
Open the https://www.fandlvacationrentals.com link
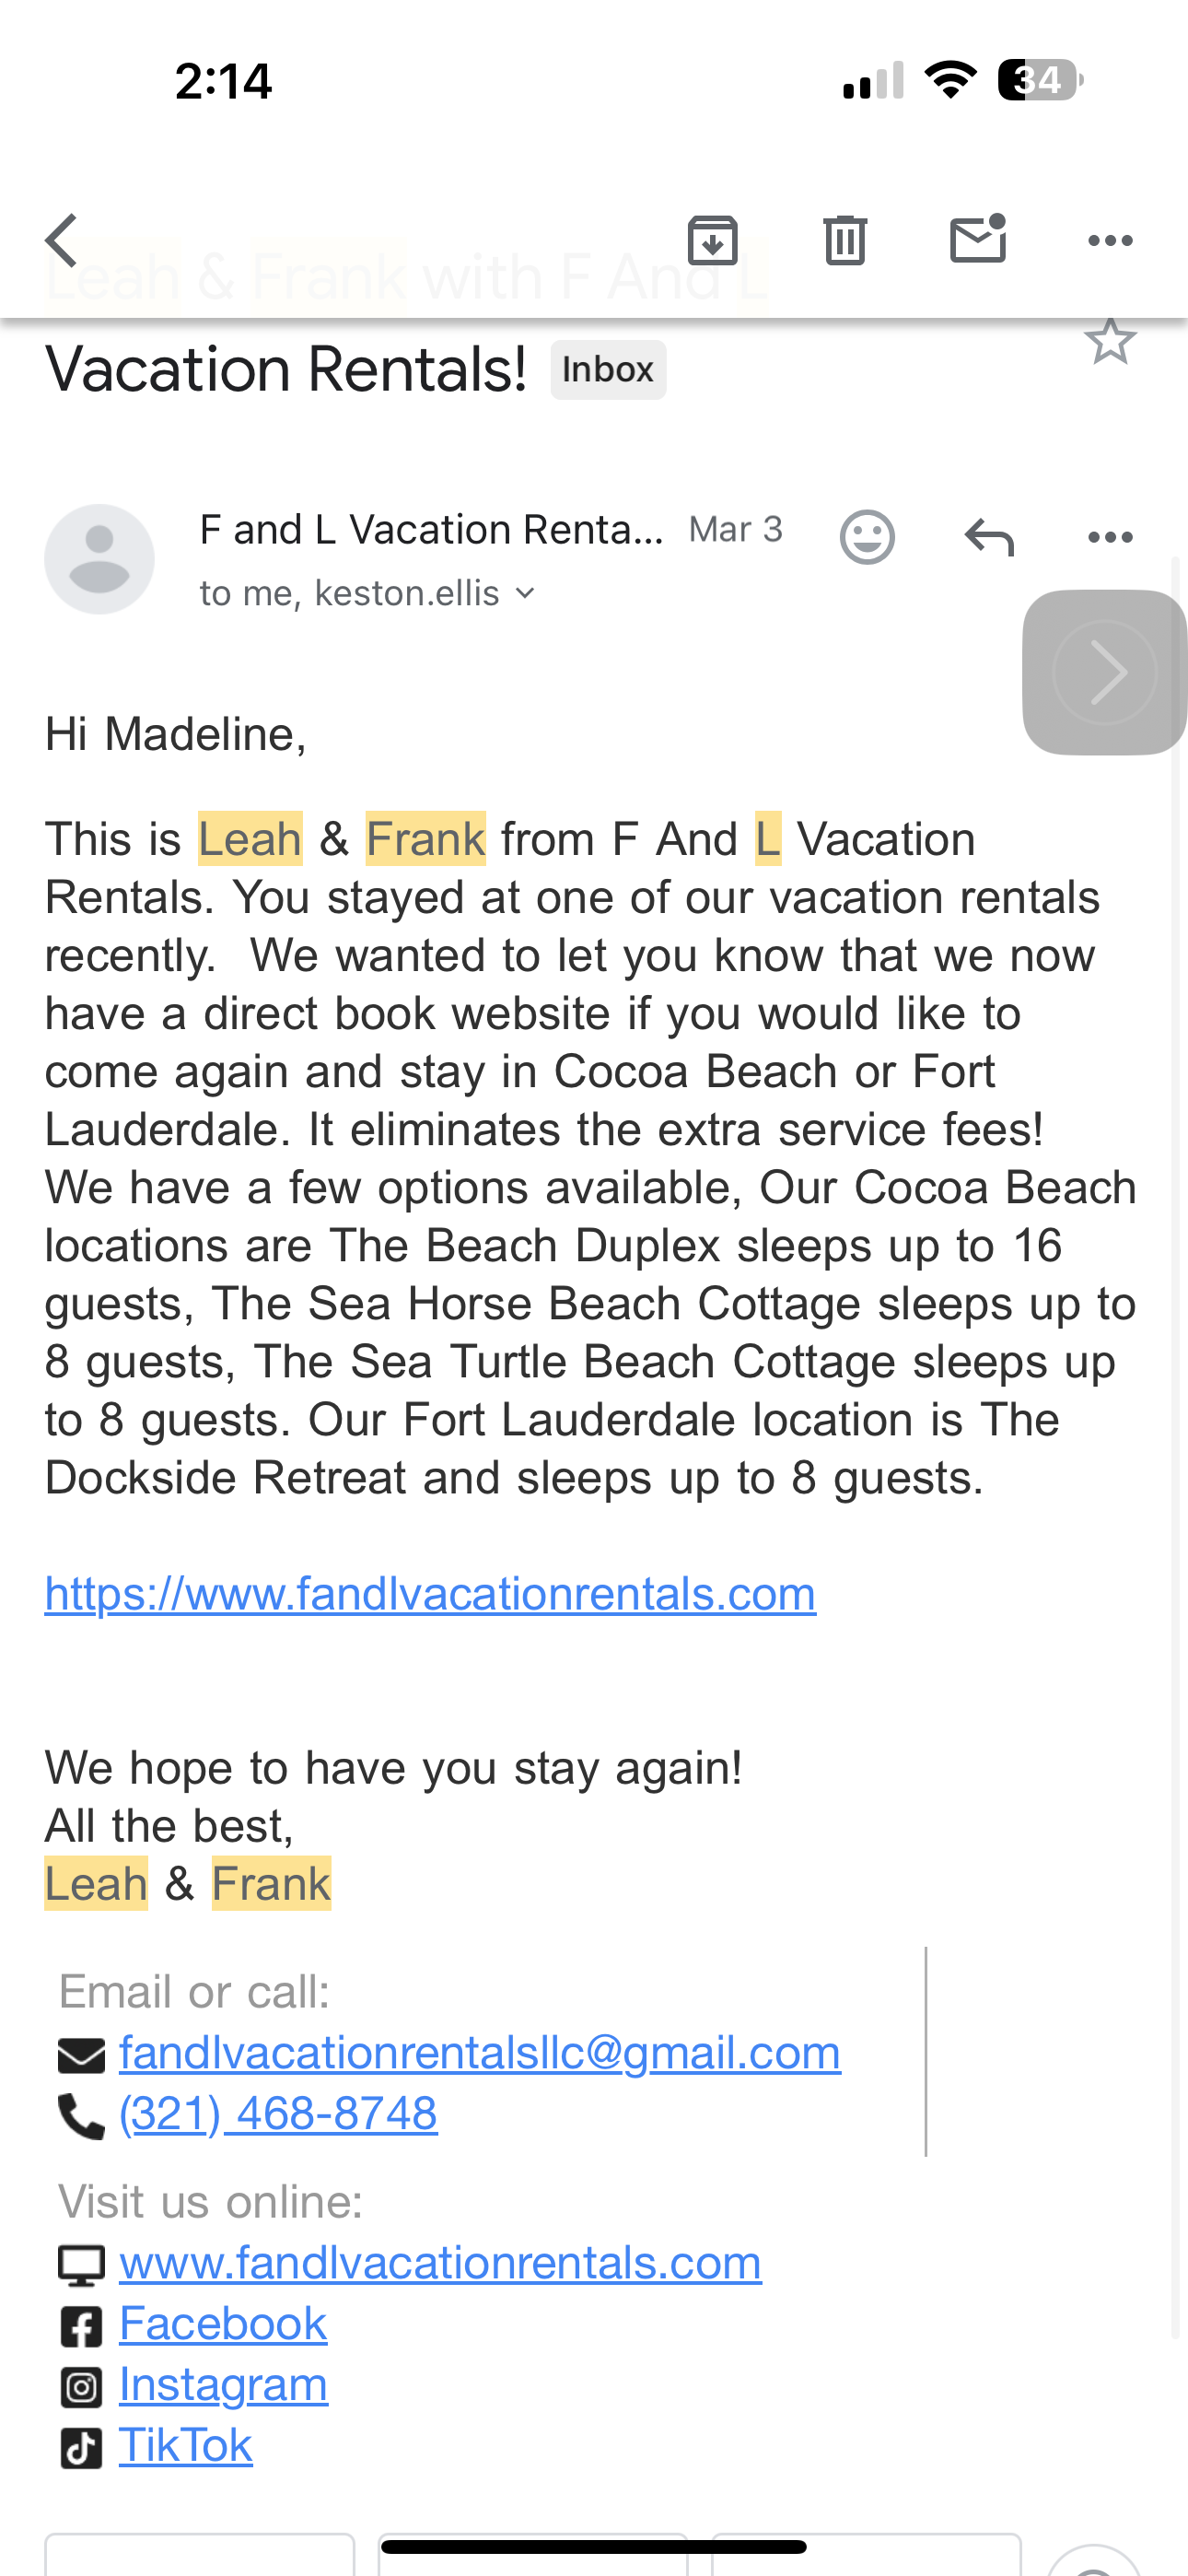click(430, 1593)
